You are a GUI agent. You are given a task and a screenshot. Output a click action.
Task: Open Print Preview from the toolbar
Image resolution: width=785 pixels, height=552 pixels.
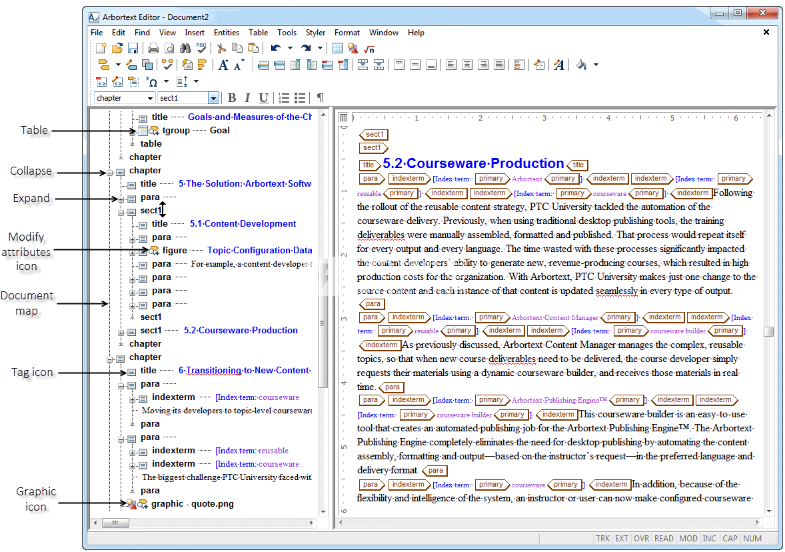click(169, 48)
